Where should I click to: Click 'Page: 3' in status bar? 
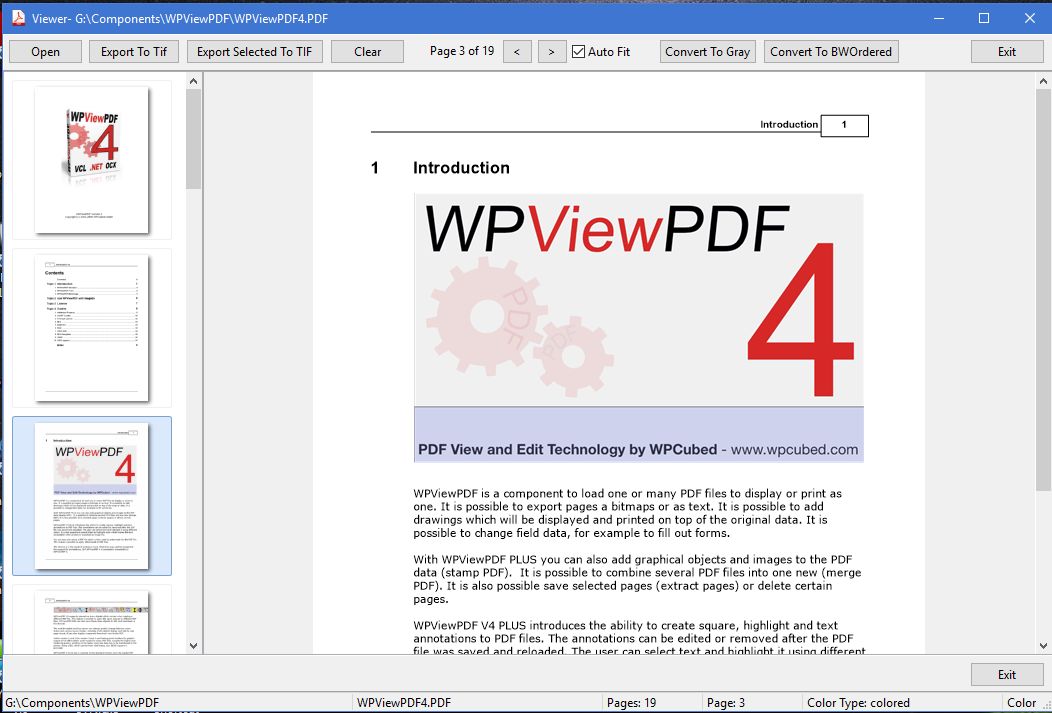point(726,703)
